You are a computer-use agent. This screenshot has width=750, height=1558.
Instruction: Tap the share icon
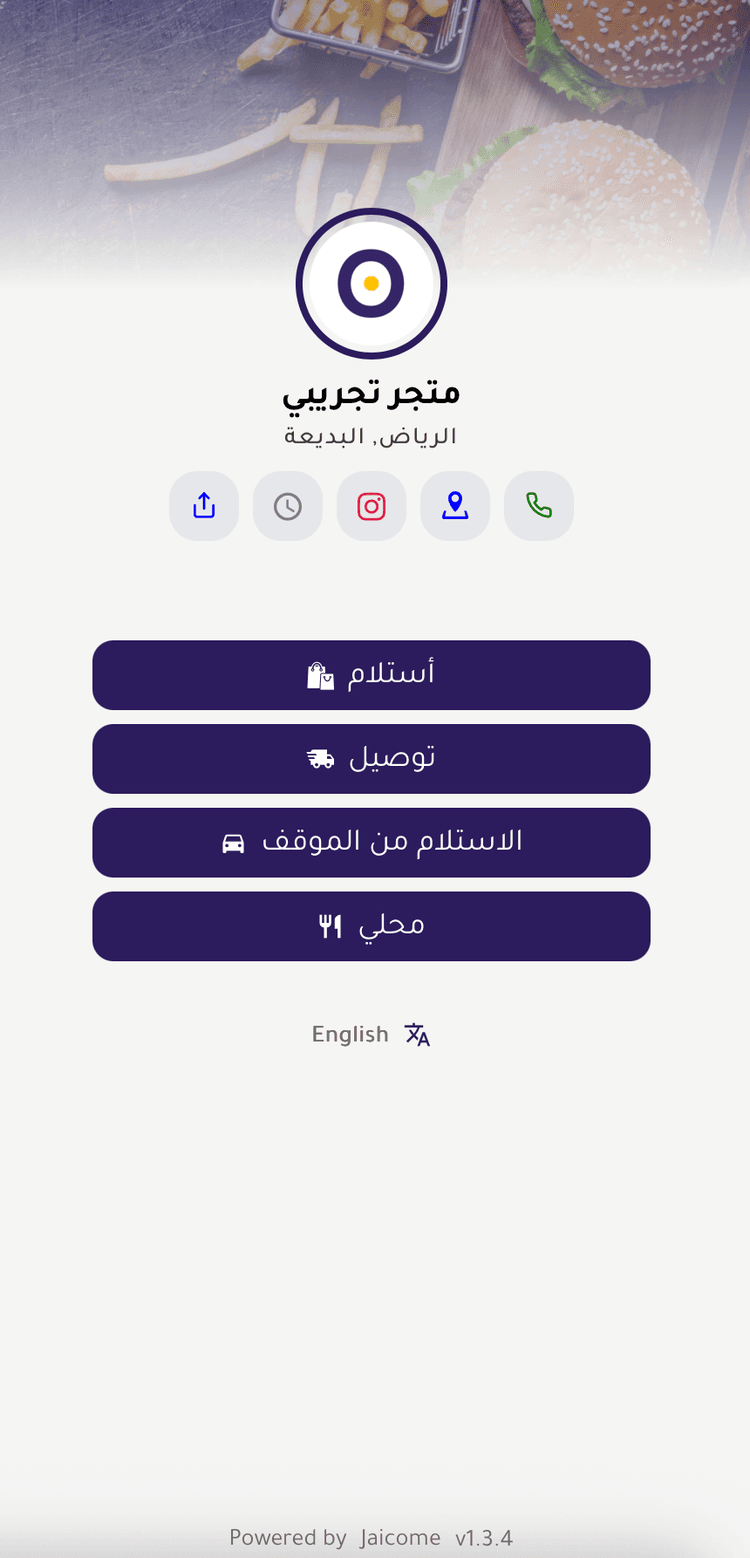coord(204,506)
